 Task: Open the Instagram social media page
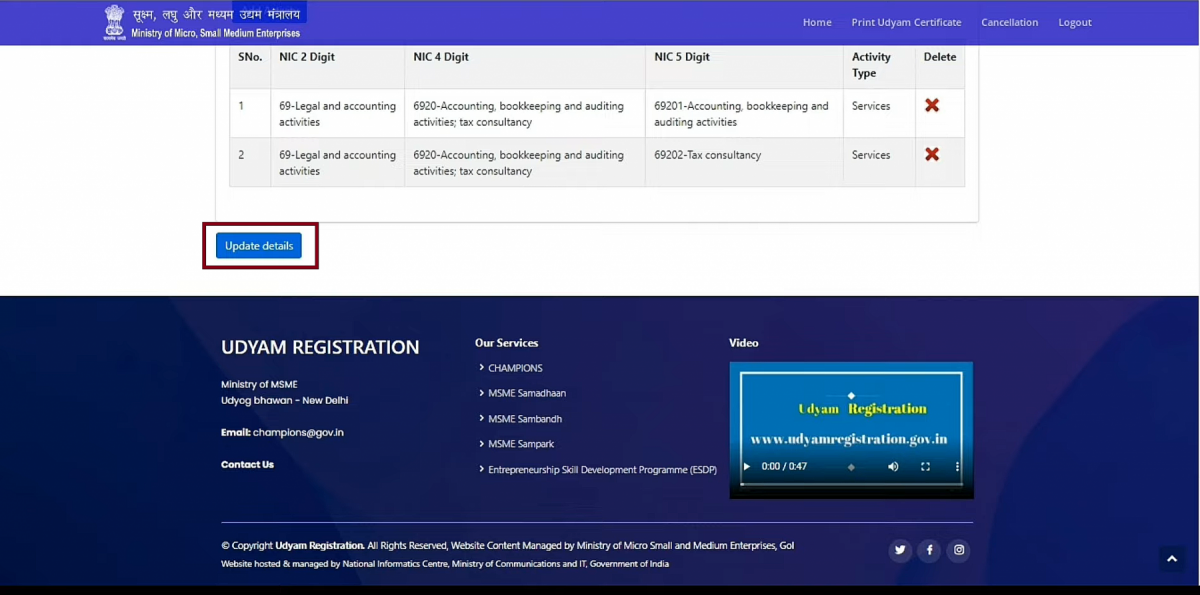click(958, 550)
